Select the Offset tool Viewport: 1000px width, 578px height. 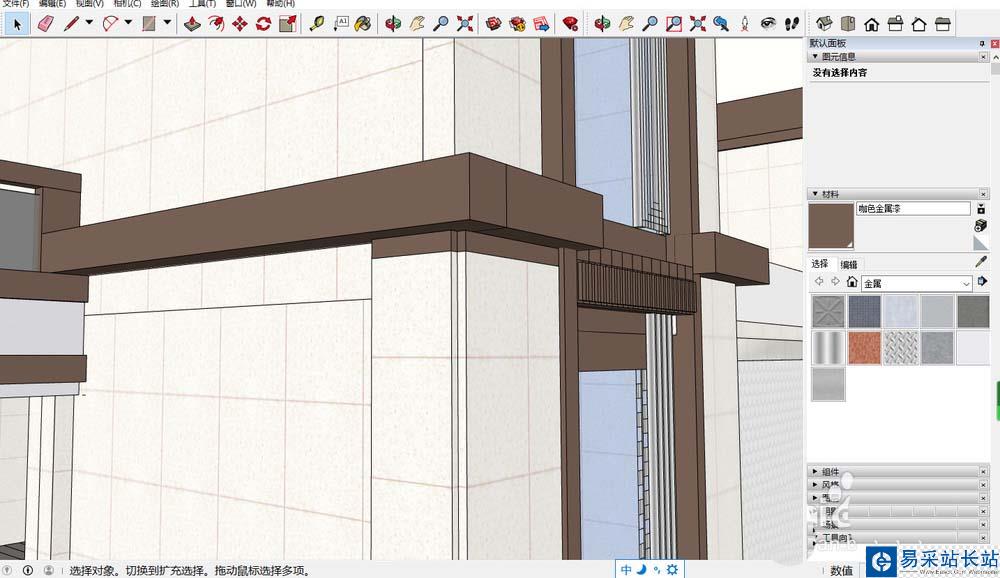216,24
